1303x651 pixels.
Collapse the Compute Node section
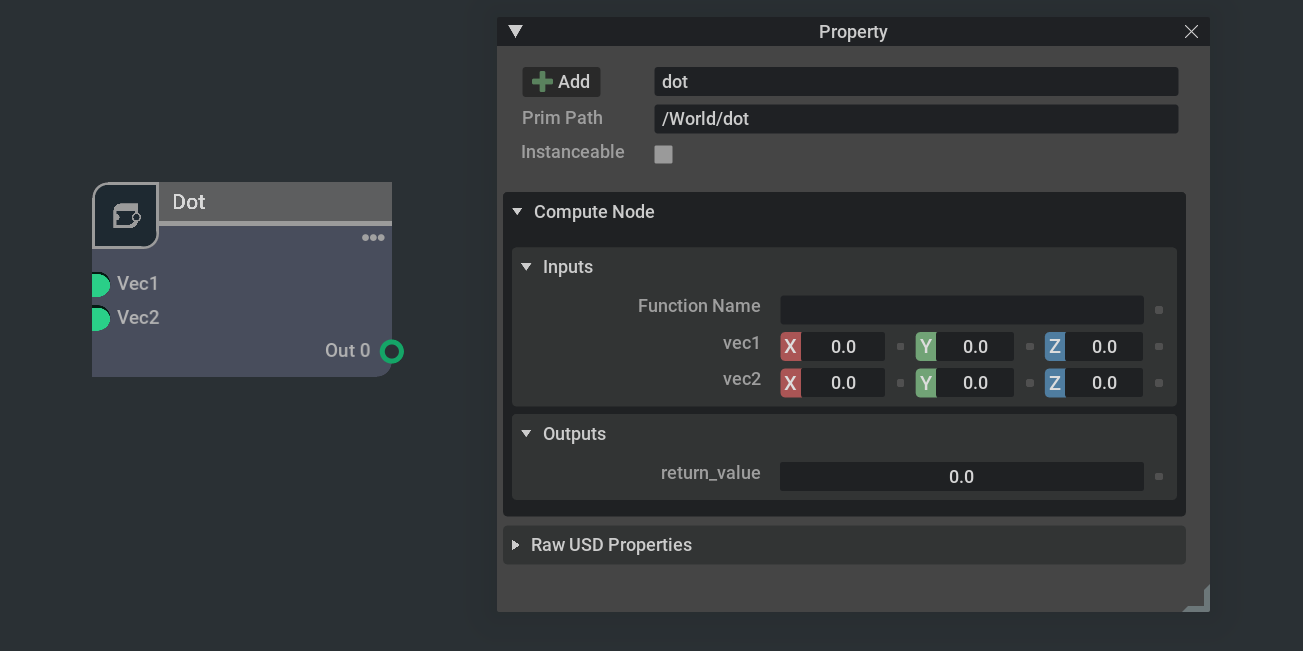[518, 212]
